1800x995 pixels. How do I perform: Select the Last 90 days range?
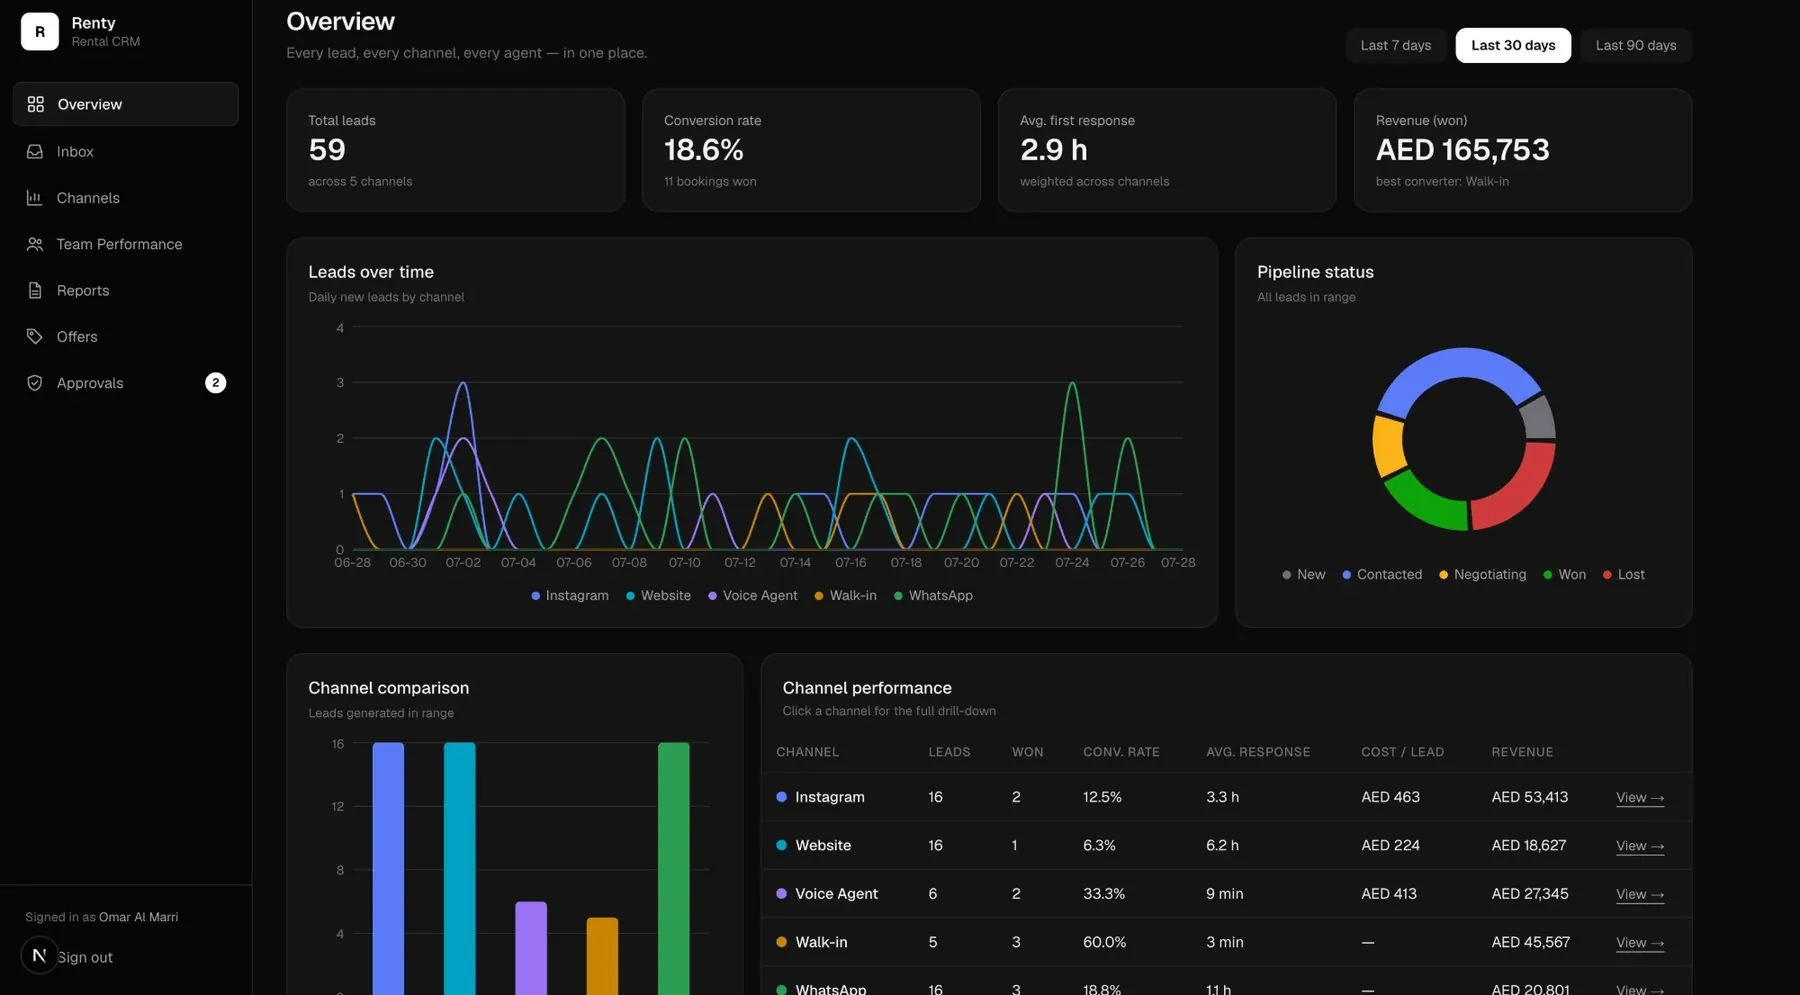(x=1636, y=45)
